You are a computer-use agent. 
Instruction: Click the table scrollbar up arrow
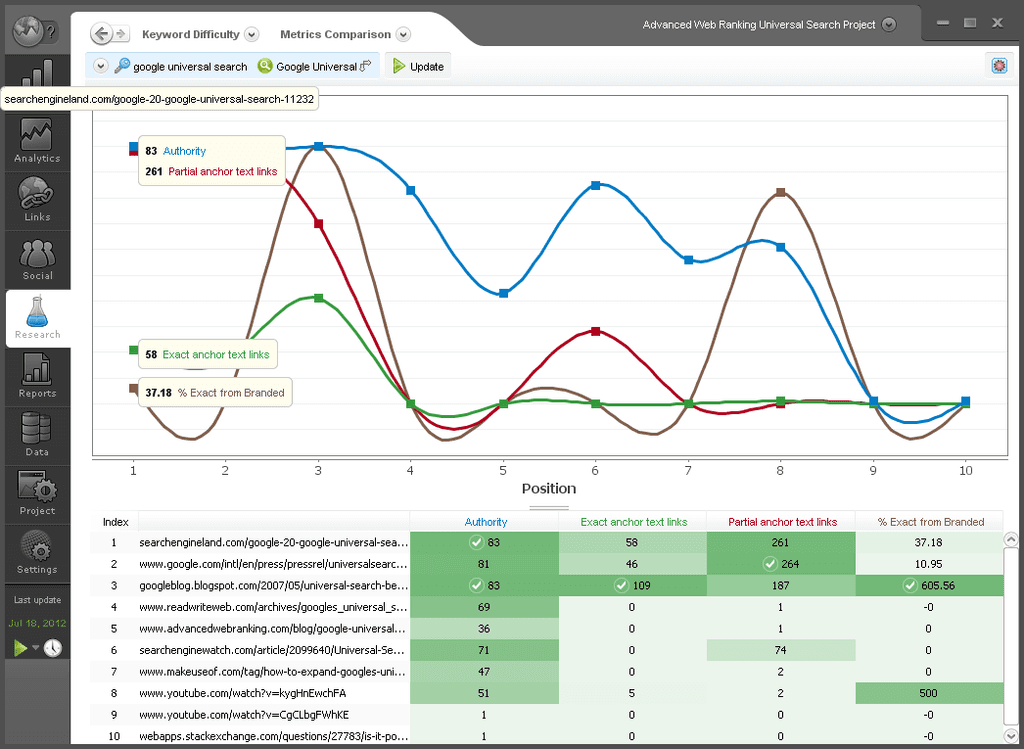[x=1010, y=539]
